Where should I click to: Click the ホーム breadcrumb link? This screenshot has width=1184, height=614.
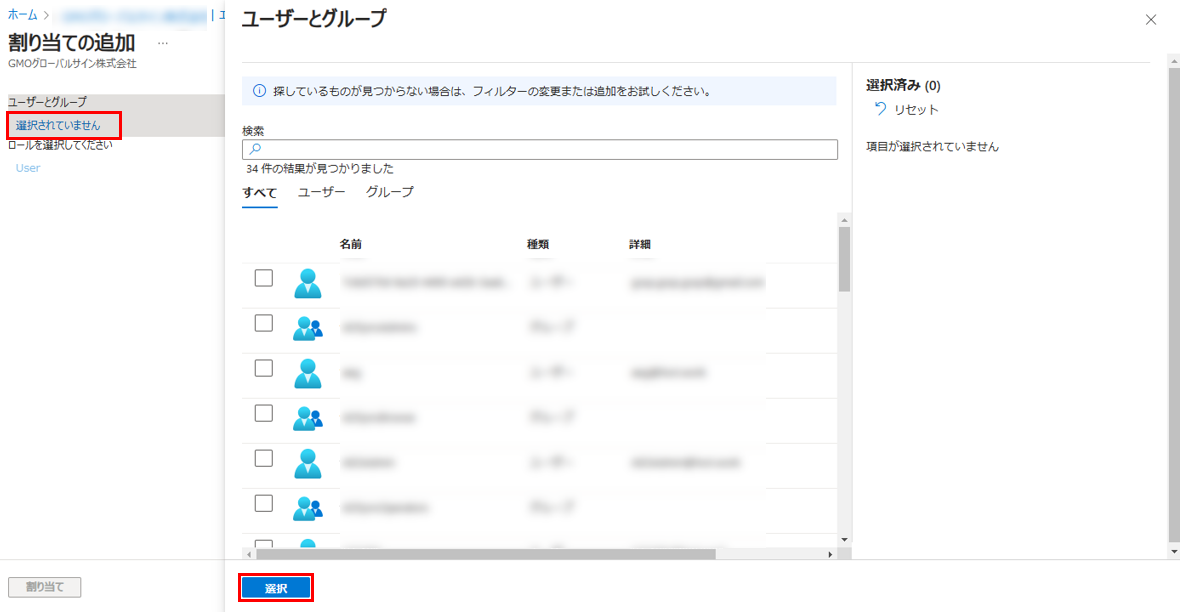(x=23, y=14)
